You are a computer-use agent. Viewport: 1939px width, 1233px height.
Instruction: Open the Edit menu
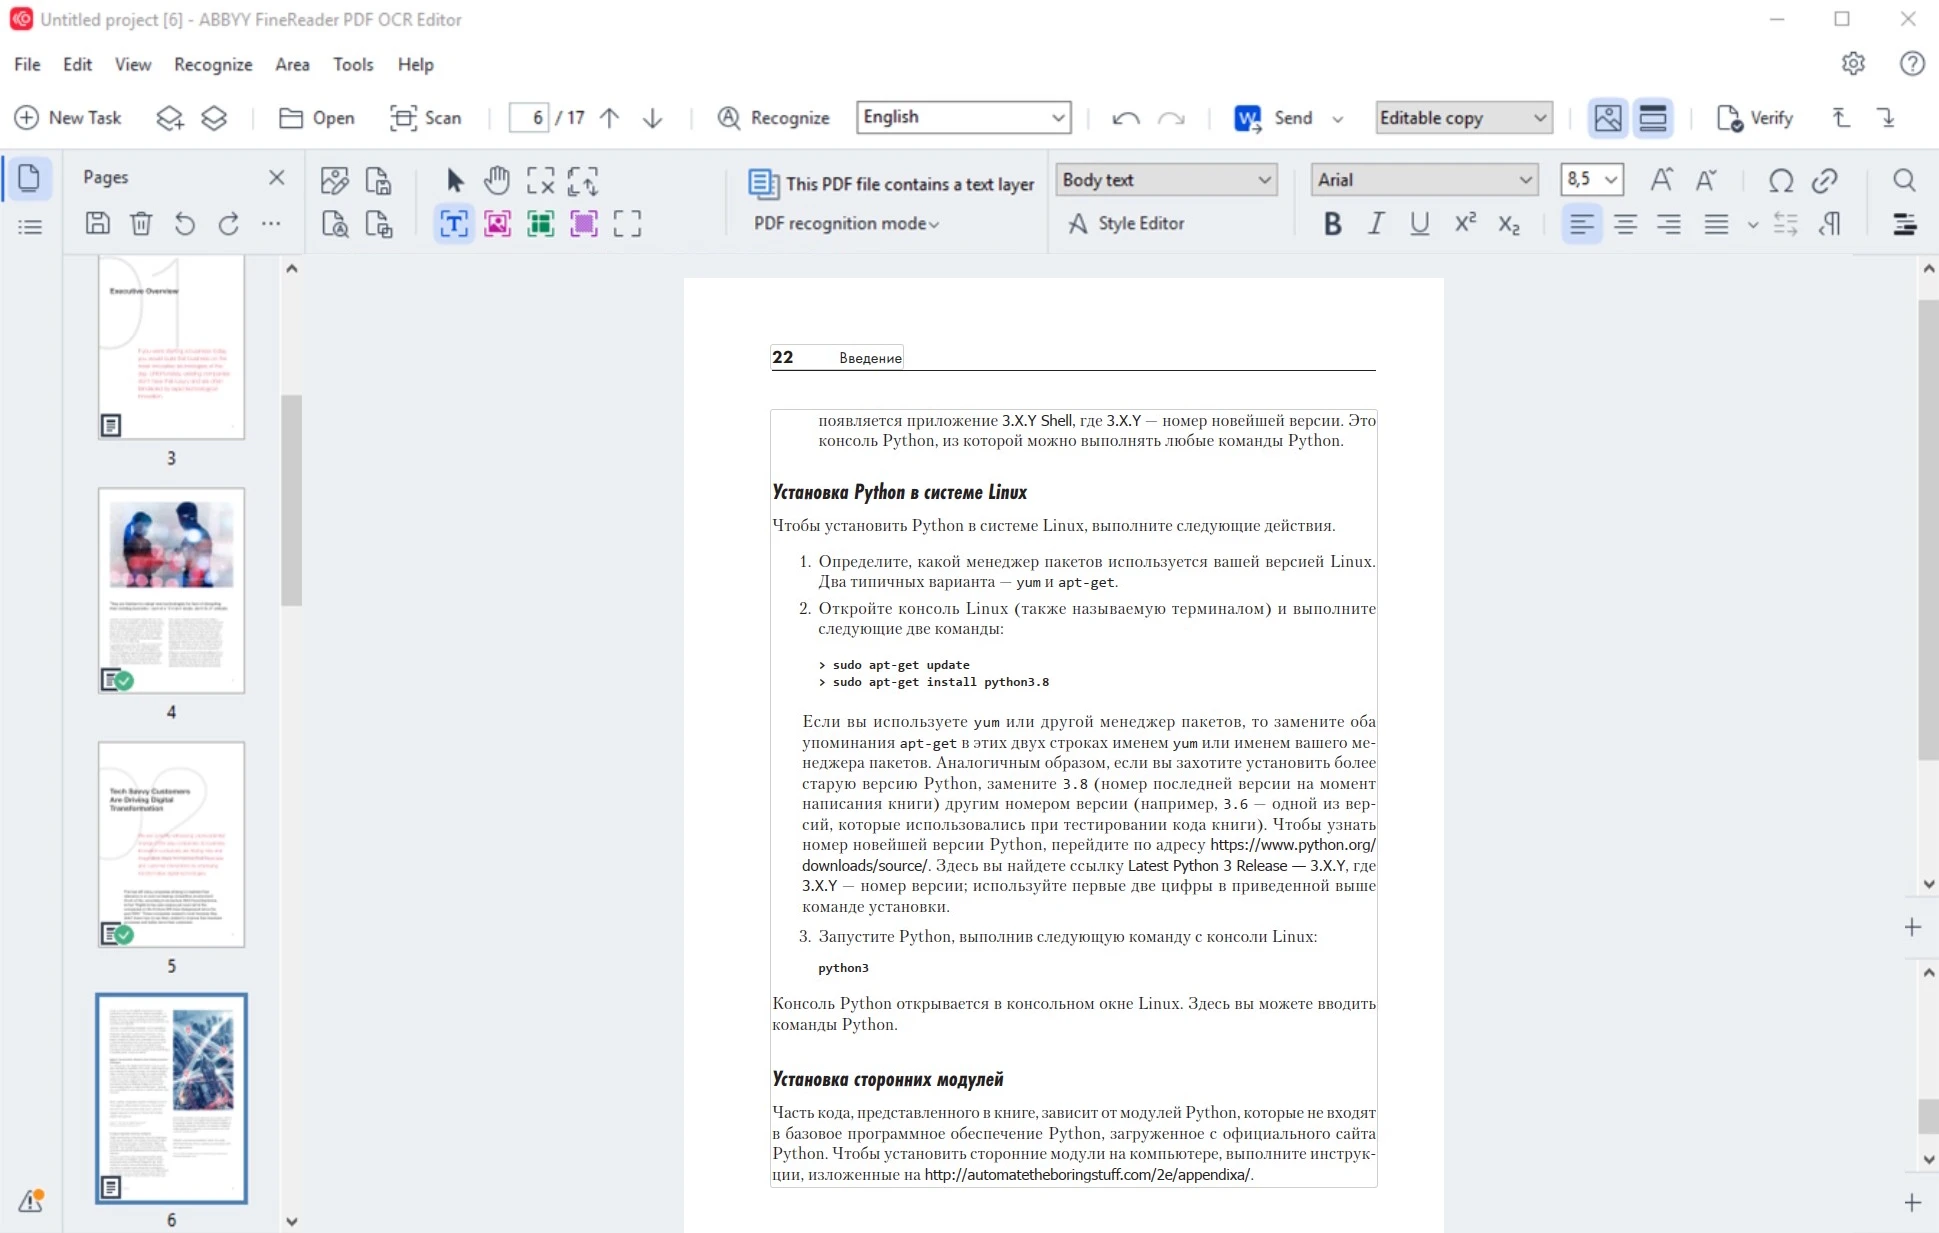click(x=77, y=64)
